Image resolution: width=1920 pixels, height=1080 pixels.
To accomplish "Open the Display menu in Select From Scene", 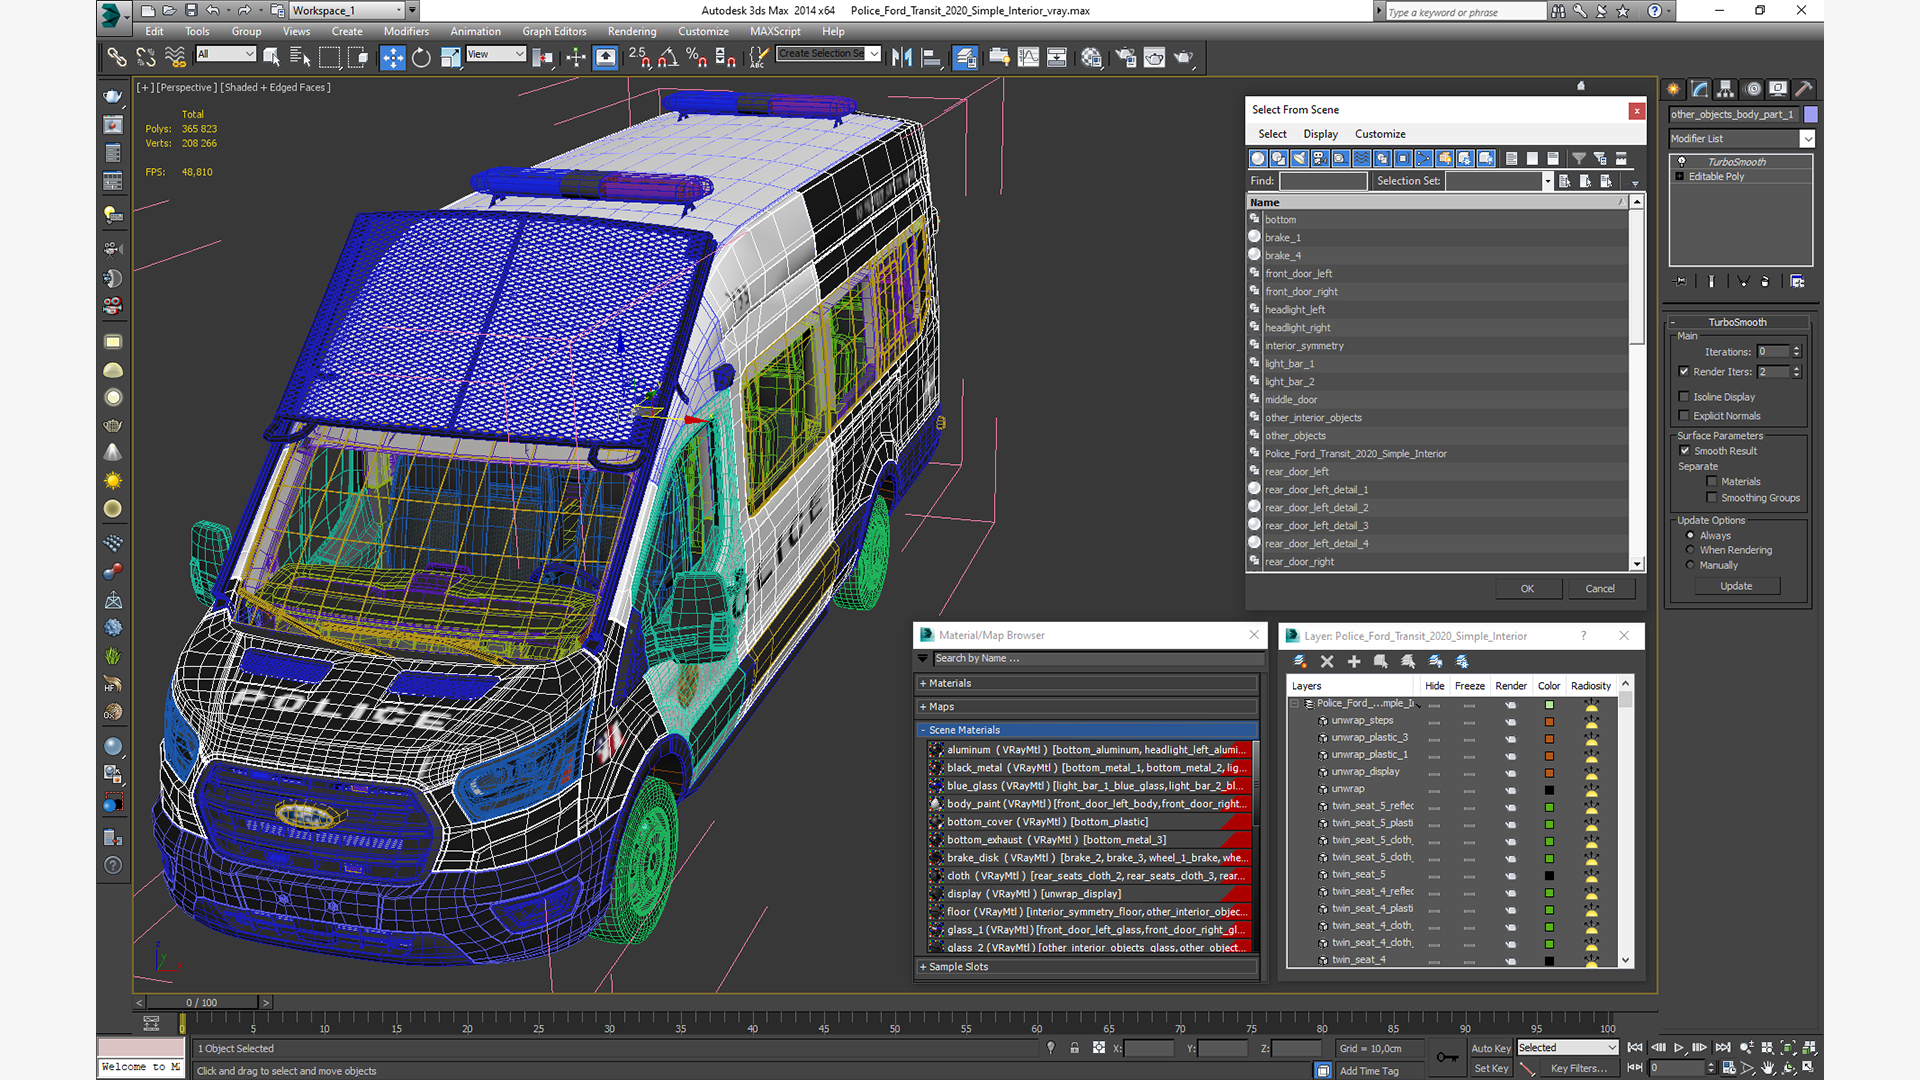I will [1320, 134].
